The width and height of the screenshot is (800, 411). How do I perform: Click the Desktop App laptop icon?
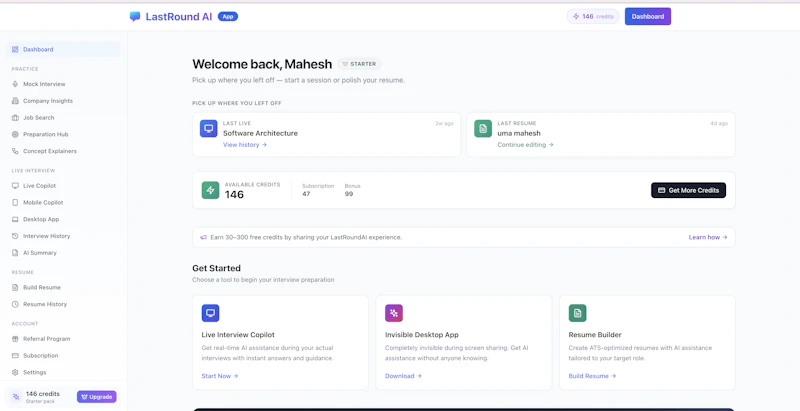pos(15,219)
